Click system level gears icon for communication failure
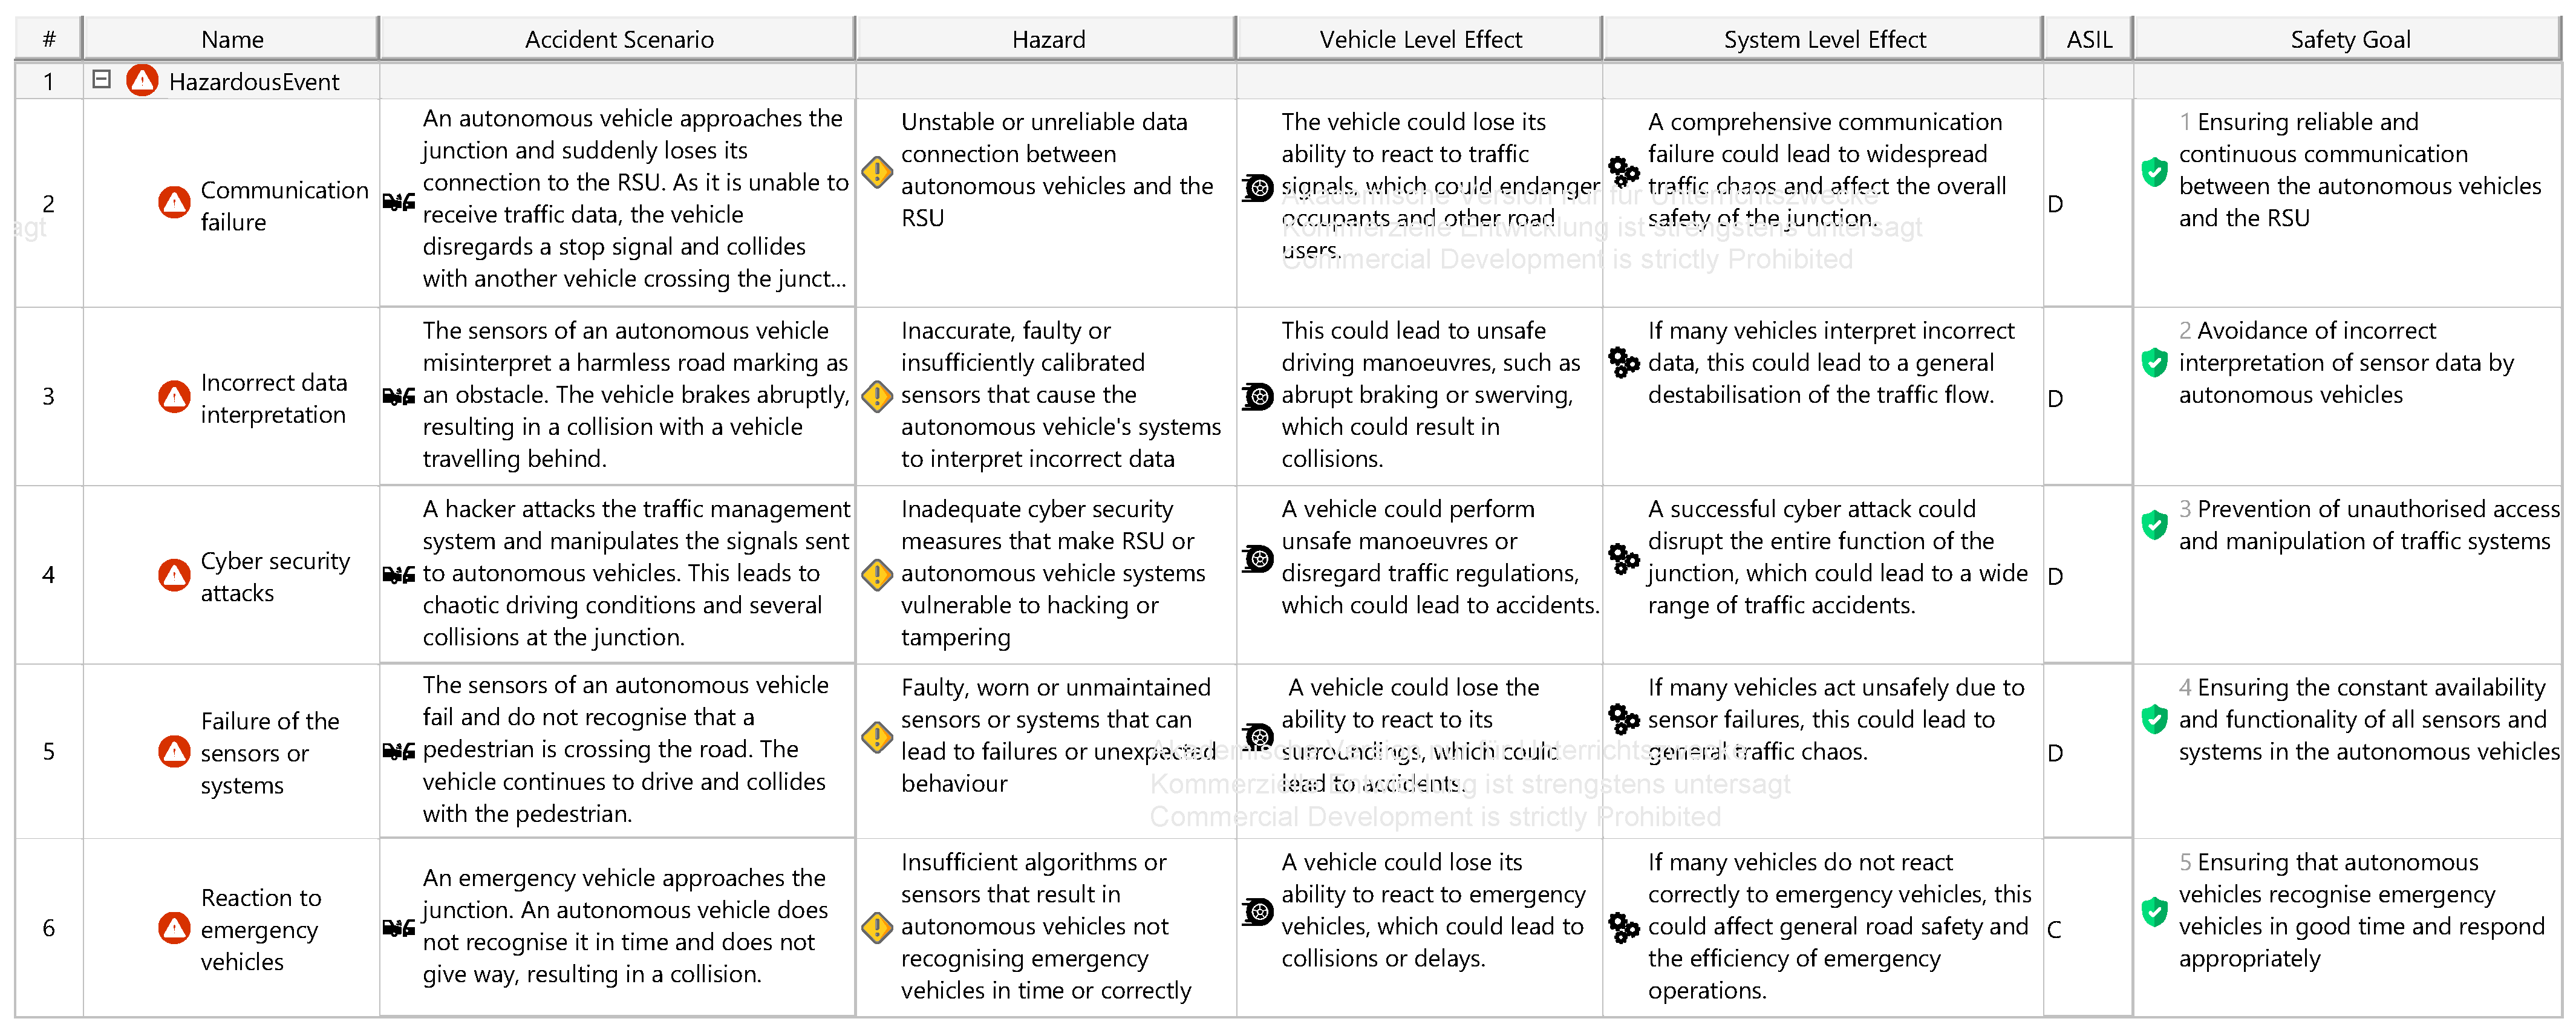2576x1033 pixels. pos(1623,171)
